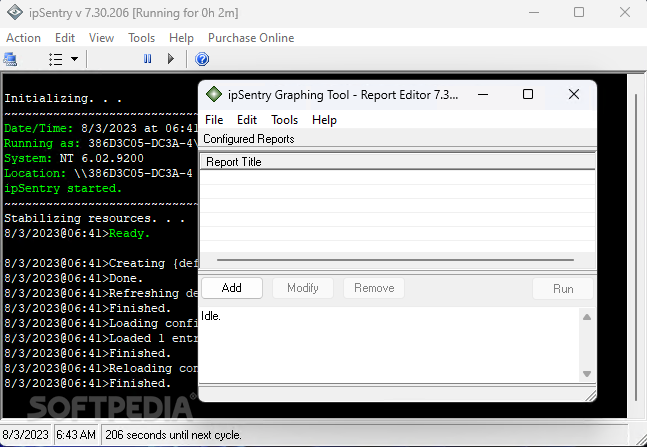Open Edit menu in Report Editor

[247, 120]
